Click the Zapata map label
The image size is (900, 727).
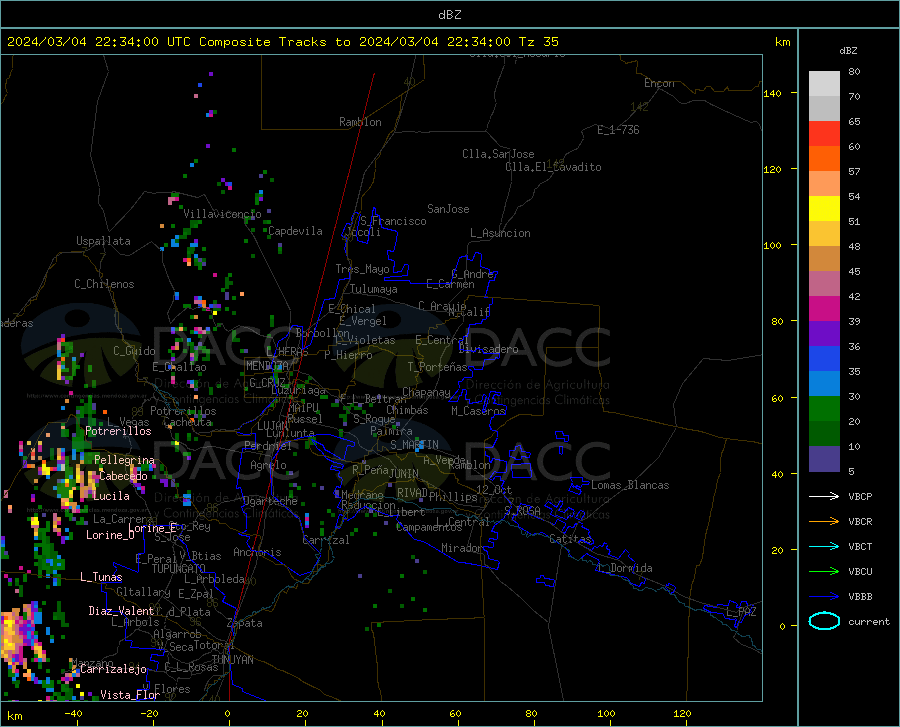[x=245, y=623]
